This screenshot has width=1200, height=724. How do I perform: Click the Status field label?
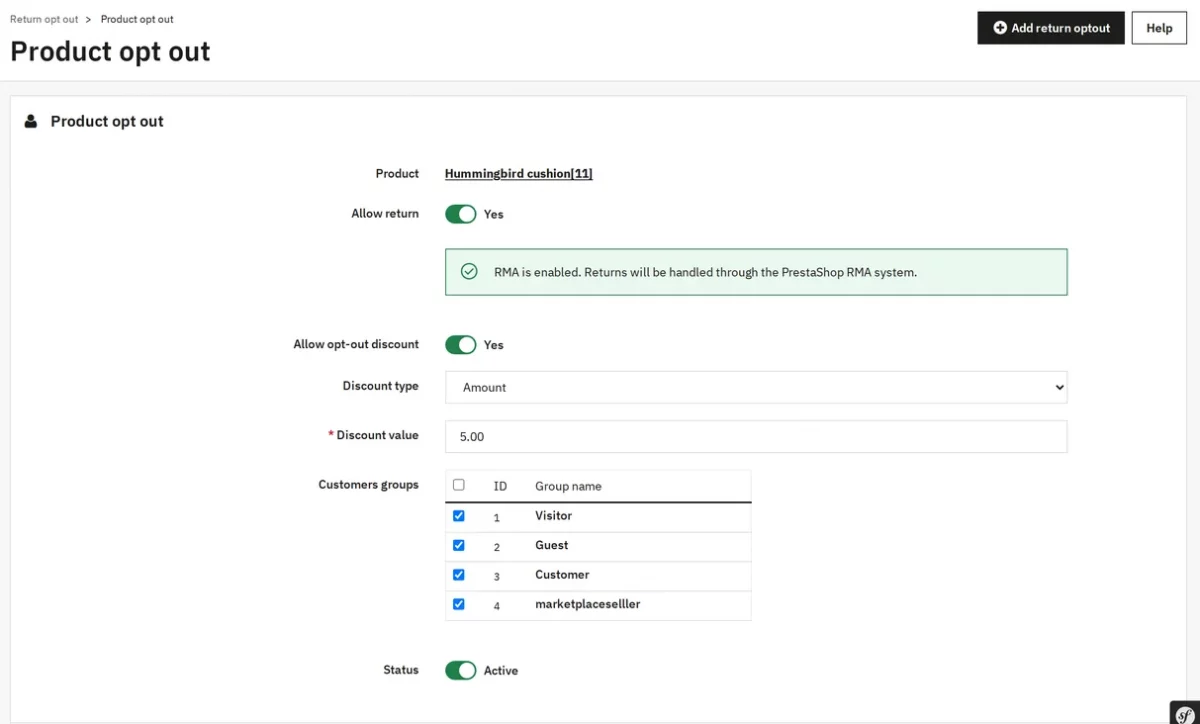pyautogui.click(x=401, y=670)
